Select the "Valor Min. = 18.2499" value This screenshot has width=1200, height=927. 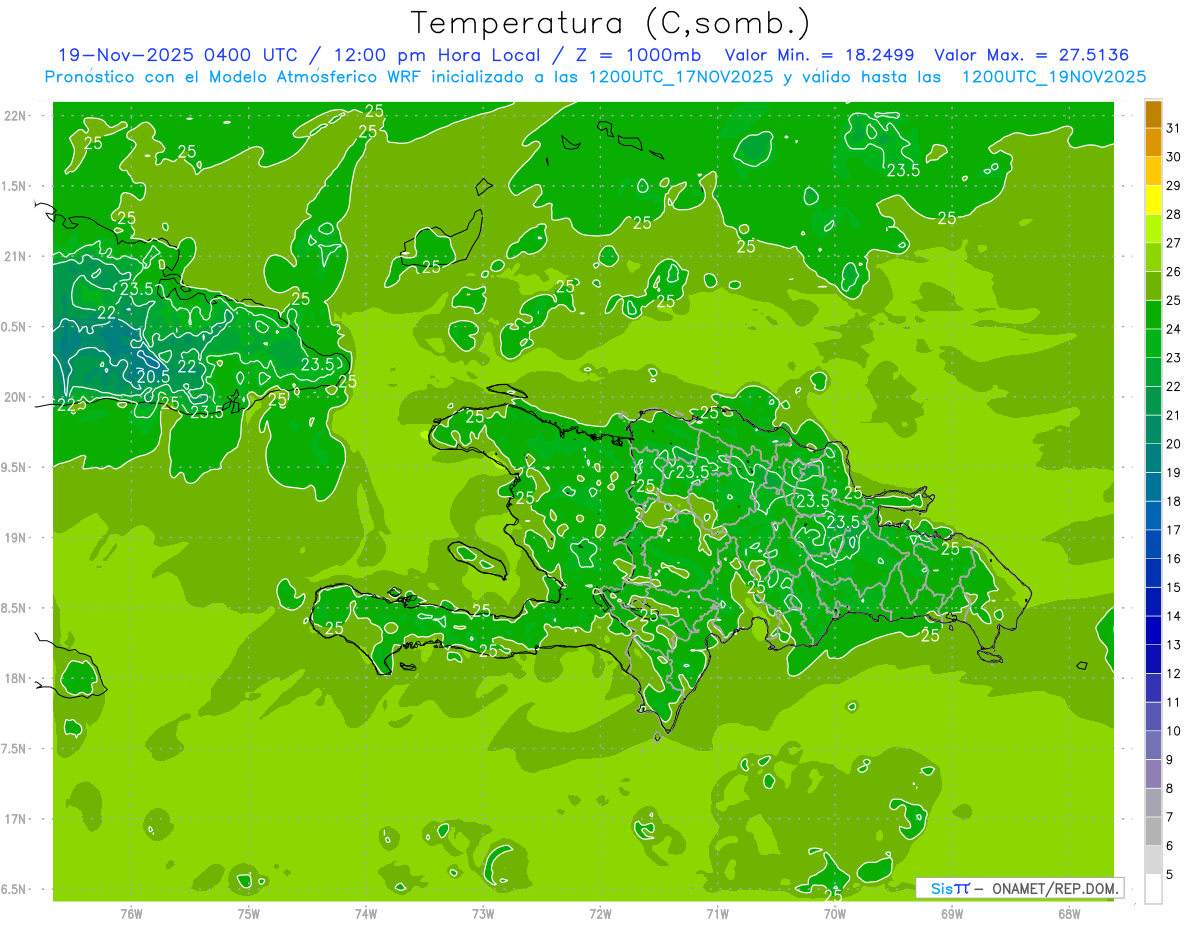click(821, 55)
